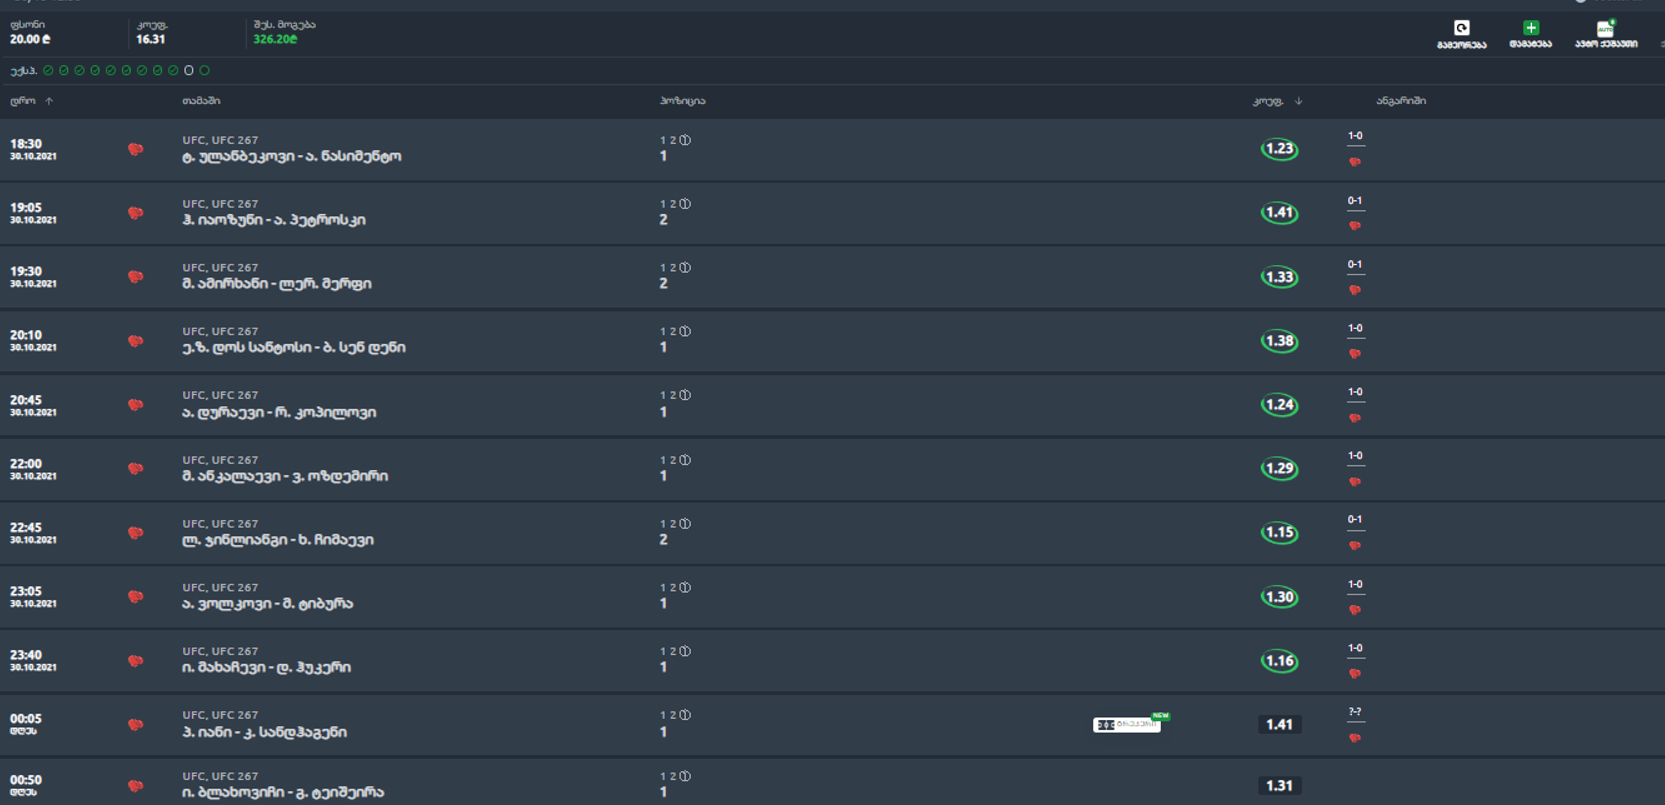
Task: Click the green plus add icon
Action: coord(1530,28)
